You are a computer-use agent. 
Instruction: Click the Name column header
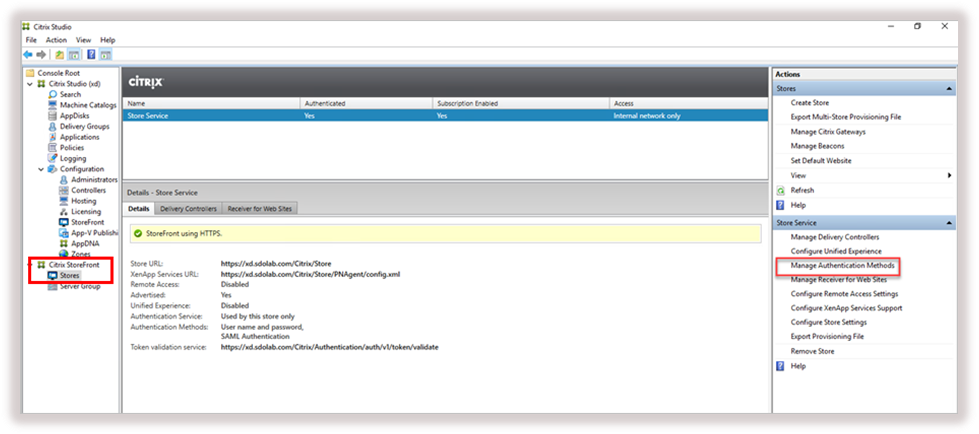[x=212, y=104]
